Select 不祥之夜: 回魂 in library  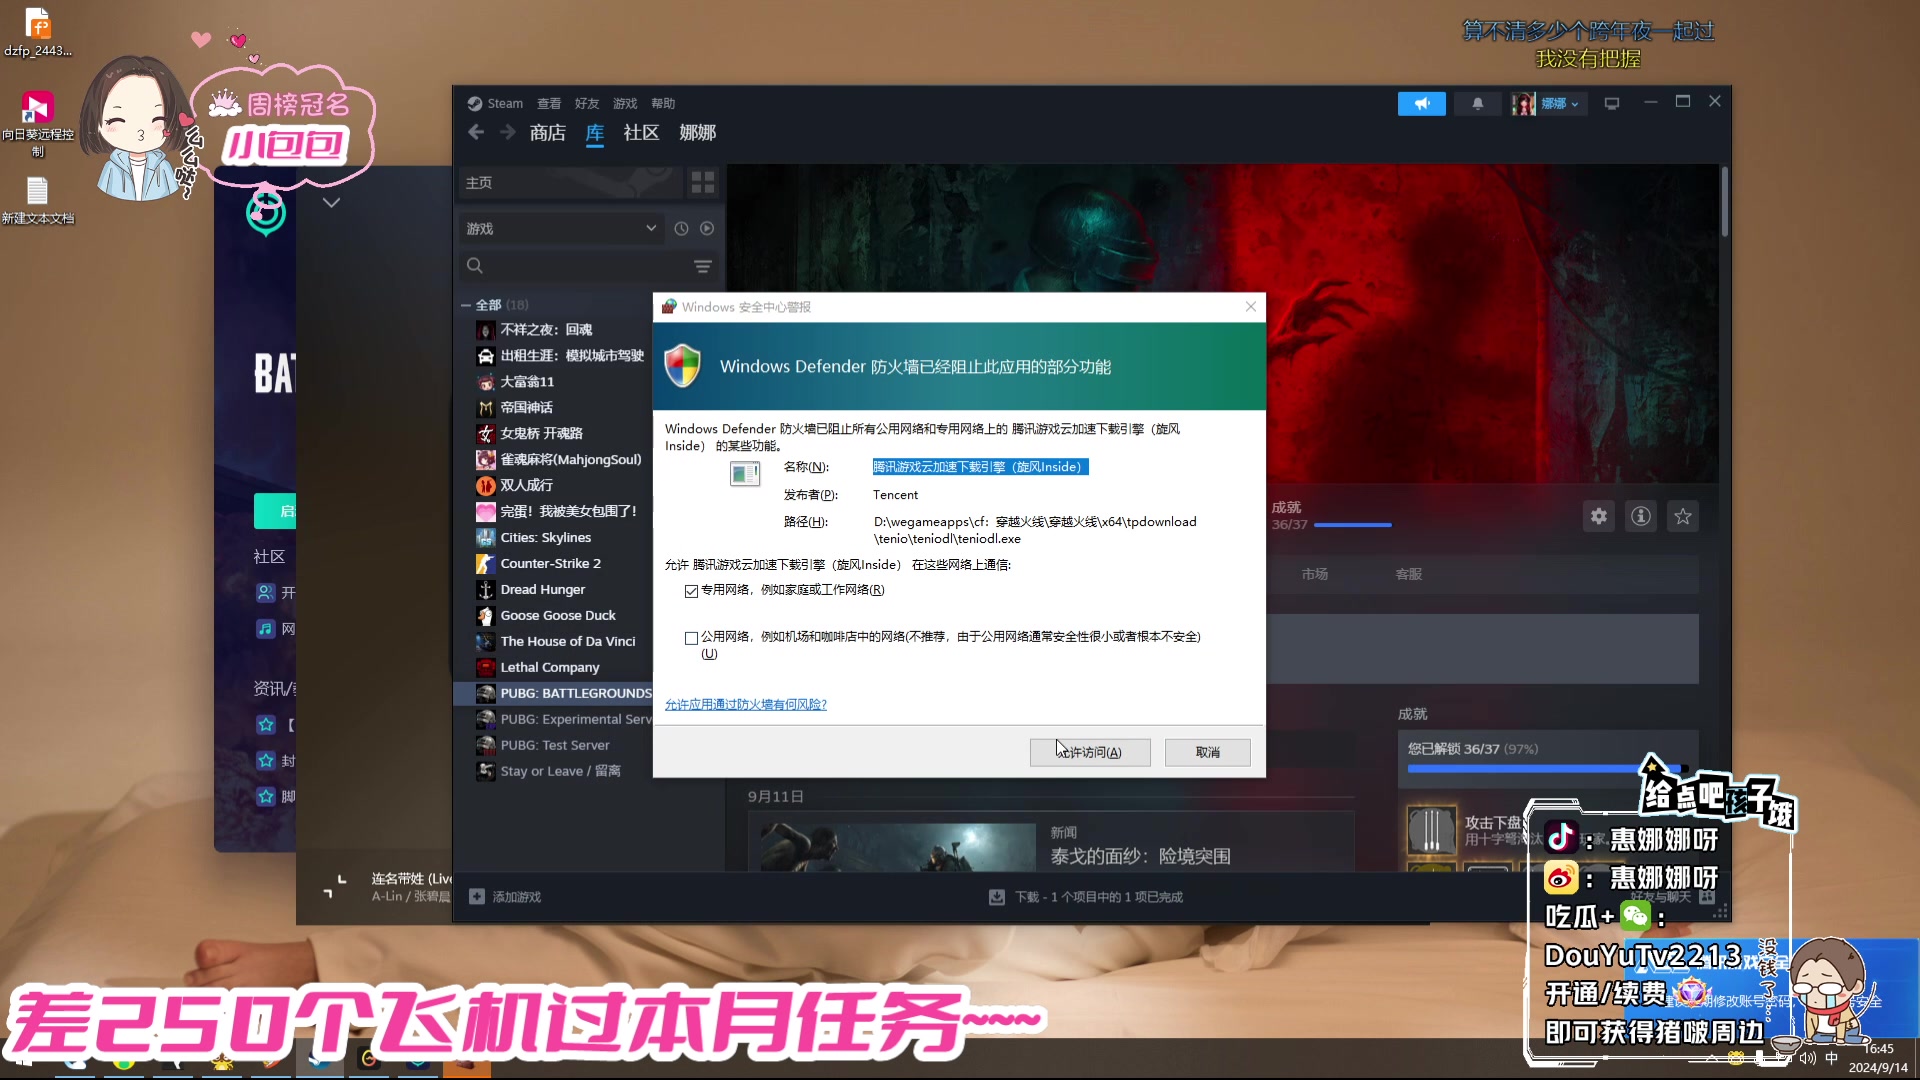545,330
